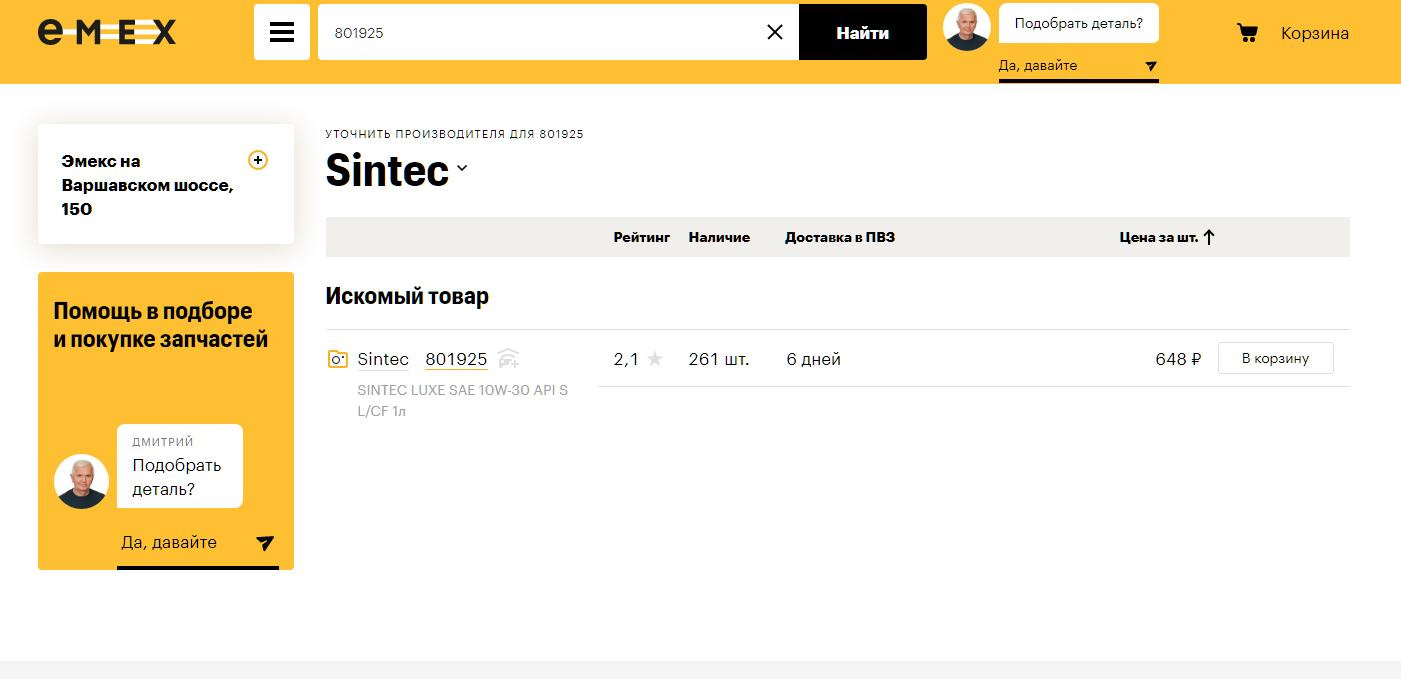The width and height of the screenshot is (1401, 679).
Task: Click the Уточнить производителя для 801925 label
Action: point(455,134)
